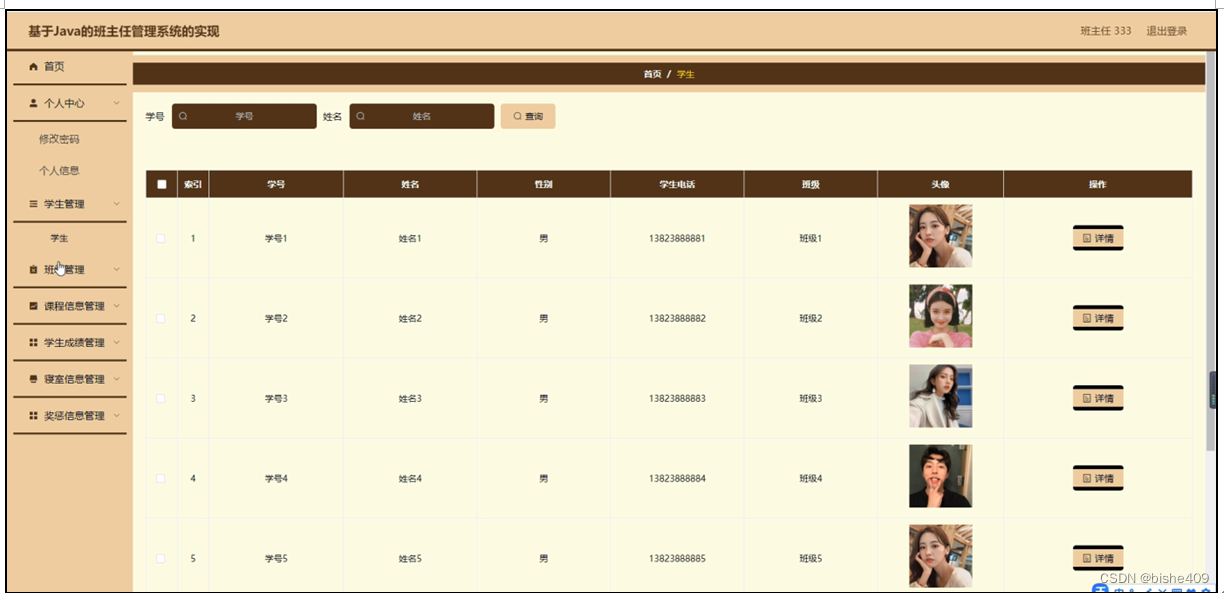This screenshot has height=593, width=1224.
Task: Open 详情 for 学号1
Action: coord(1098,238)
